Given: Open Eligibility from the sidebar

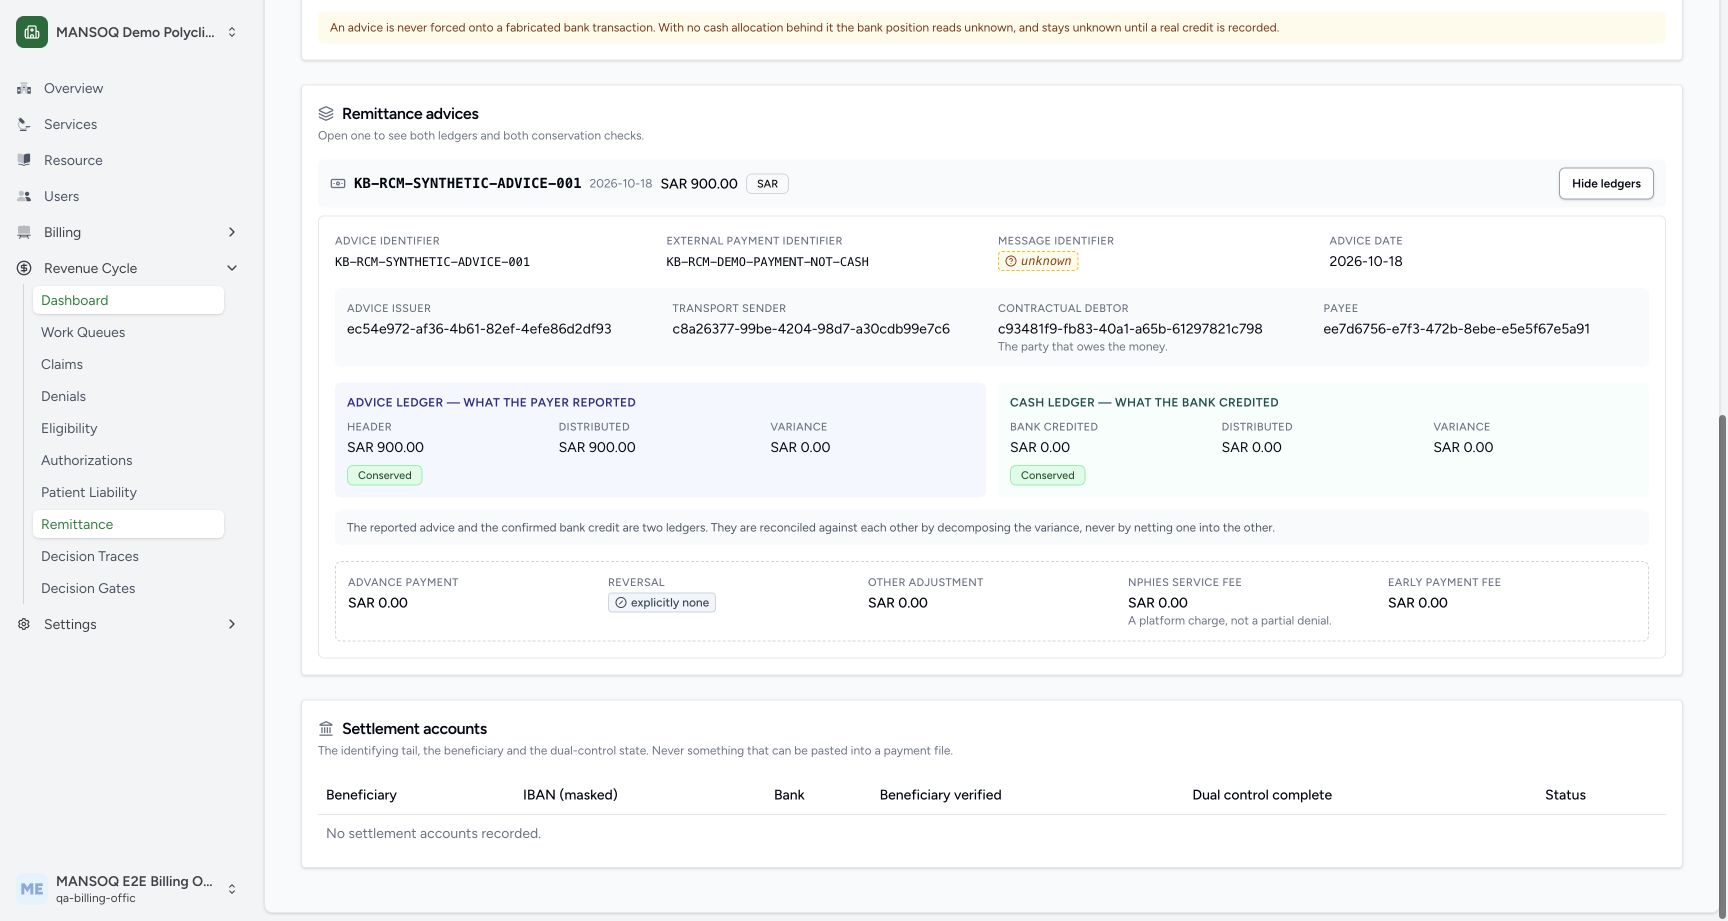Looking at the screenshot, I should tap(128, 428).
